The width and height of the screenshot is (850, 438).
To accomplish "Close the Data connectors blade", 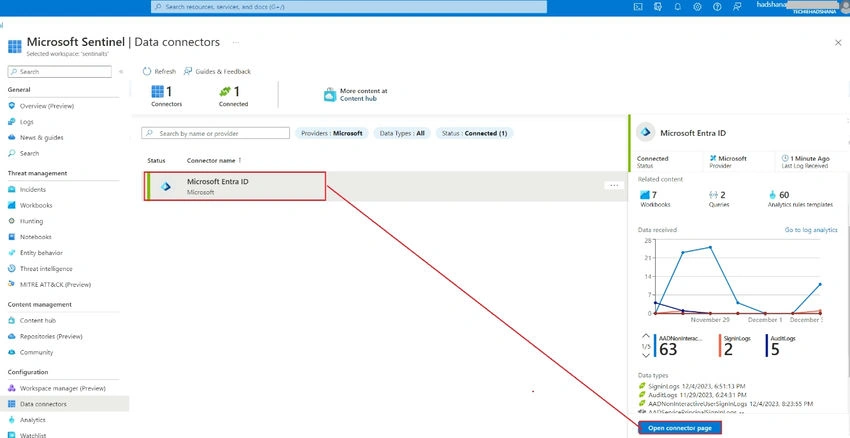I will [838, 42].
